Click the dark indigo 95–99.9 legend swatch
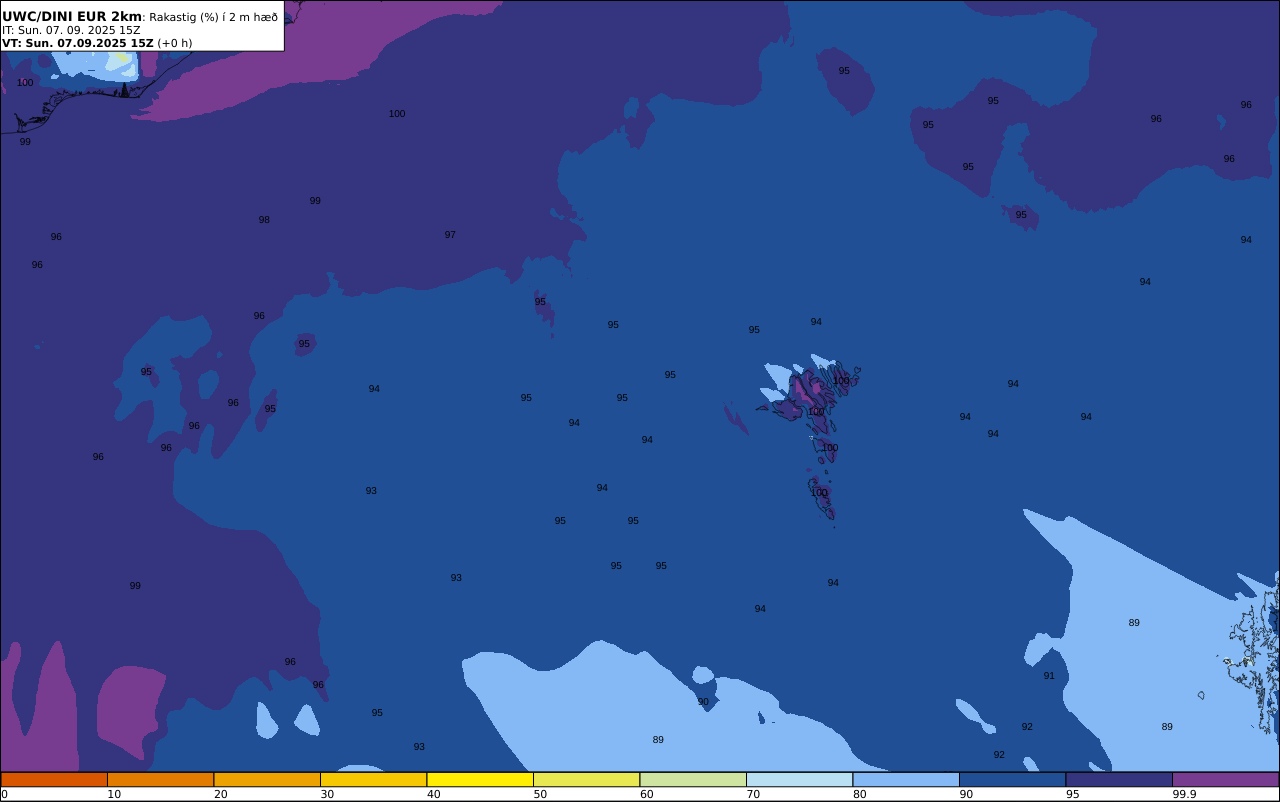 tap(1119, 779)
